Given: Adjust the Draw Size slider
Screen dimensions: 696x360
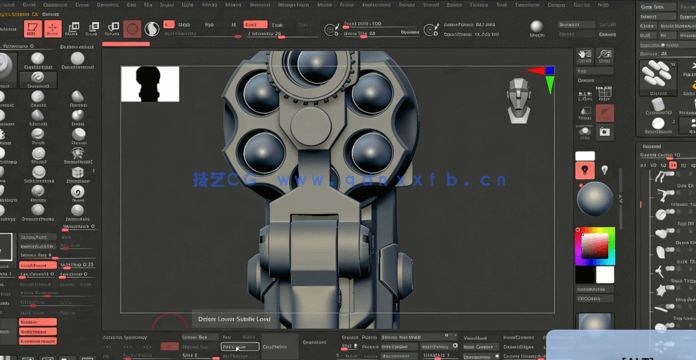Looking at the screenshot, I should point(380,36).
